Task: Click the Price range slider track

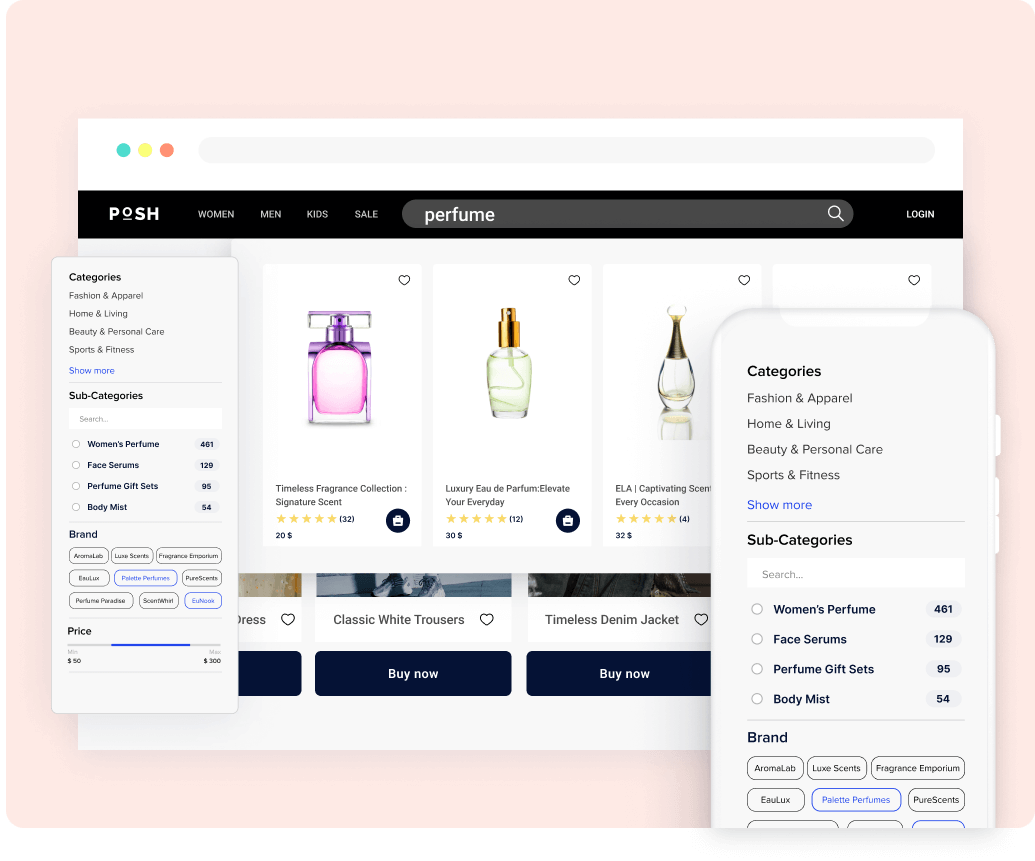Action: tap(150, 645)
